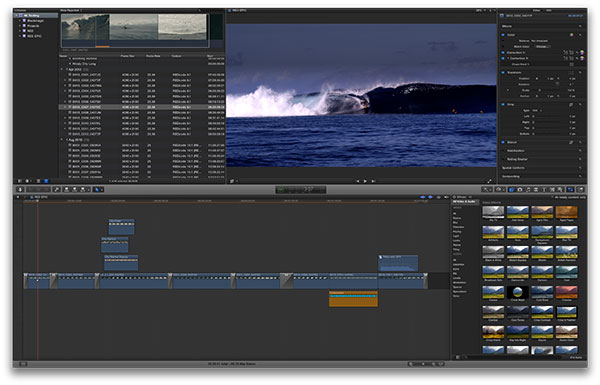Screen dimensions: 600x385
Task: Disable the Transform checkbox
Action: click(503, 72)
